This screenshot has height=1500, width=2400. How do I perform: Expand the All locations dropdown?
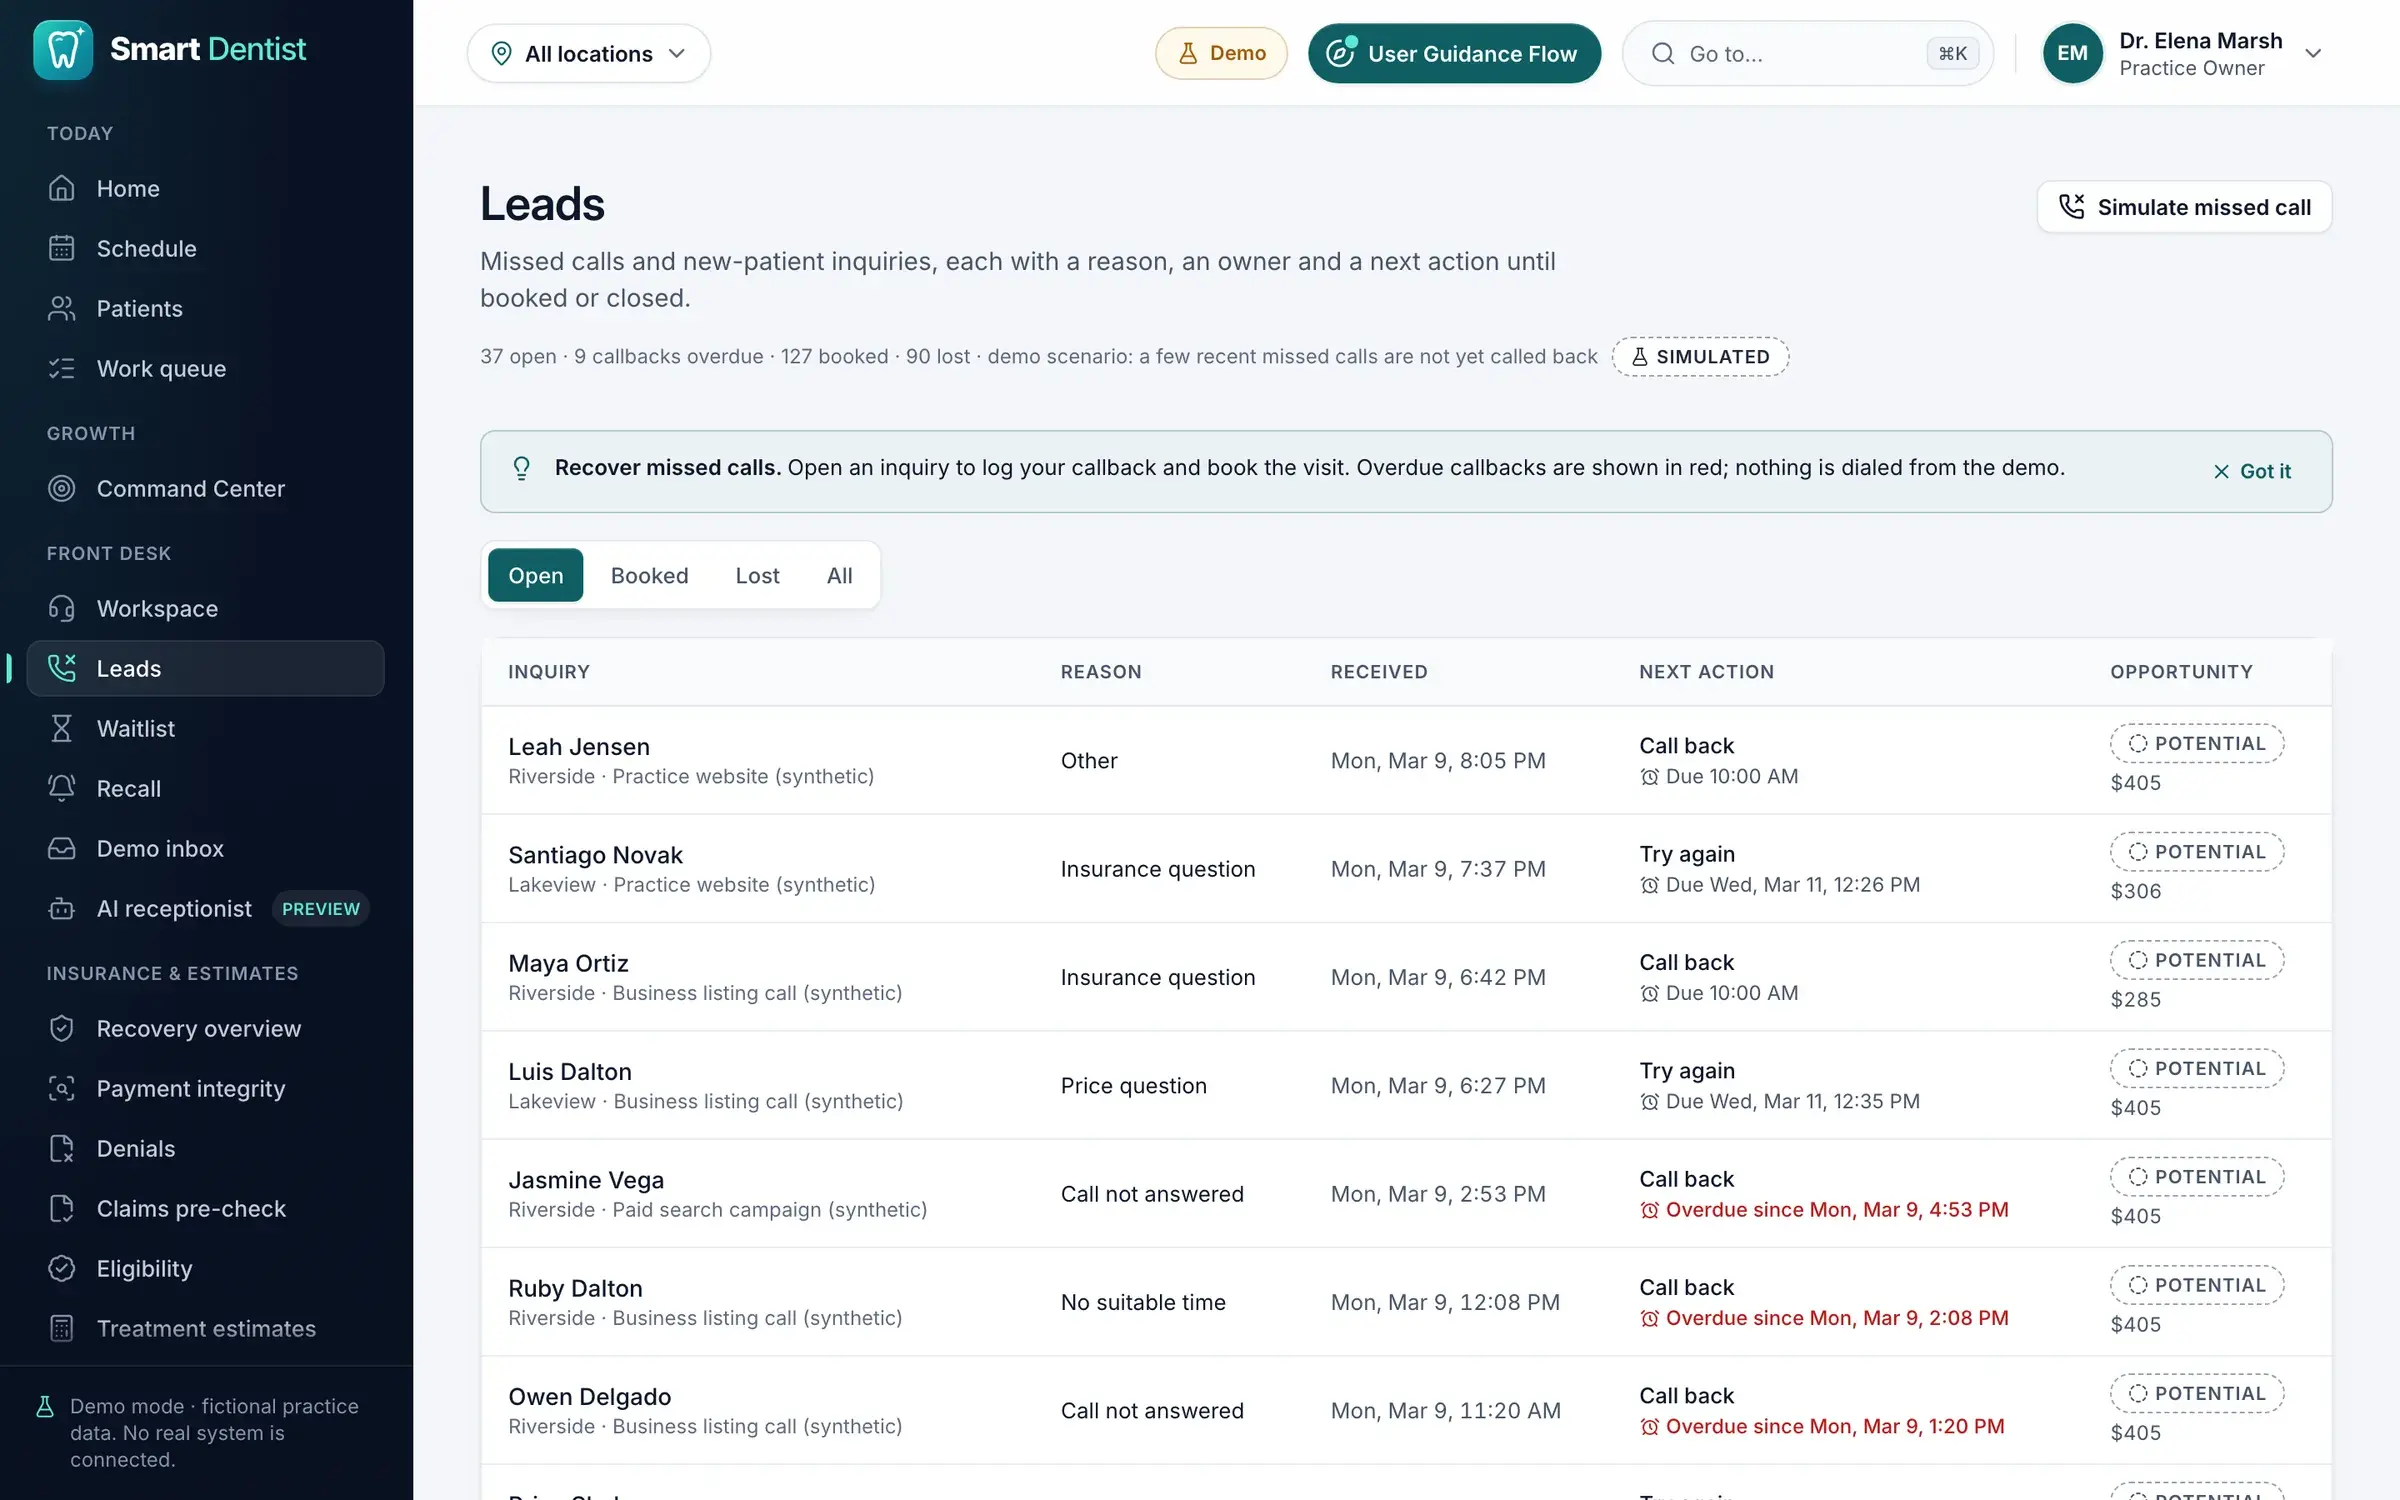coord(589,53)
